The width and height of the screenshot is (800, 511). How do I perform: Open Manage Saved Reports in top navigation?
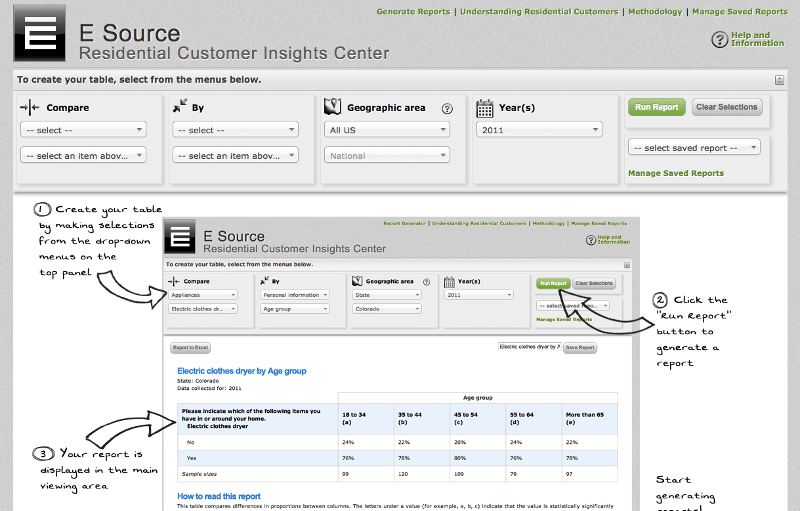[x=740, y=12]
